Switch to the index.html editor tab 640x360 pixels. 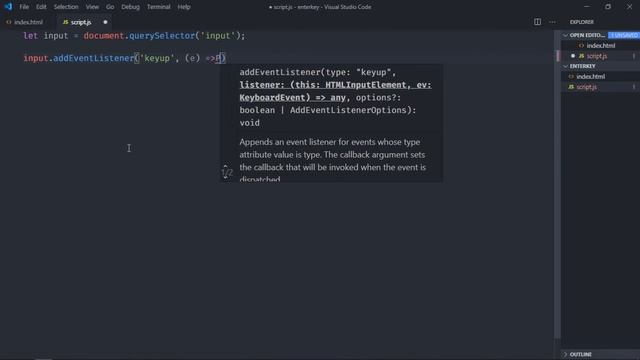point(25,22)
